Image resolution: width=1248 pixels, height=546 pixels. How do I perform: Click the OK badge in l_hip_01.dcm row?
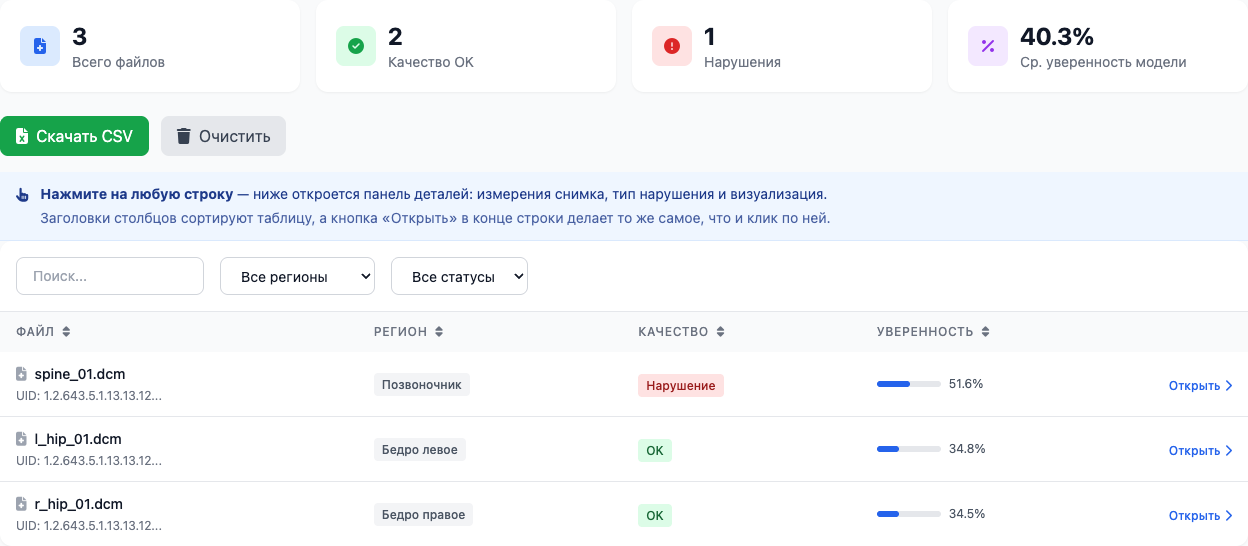click(x=655, y=450)
